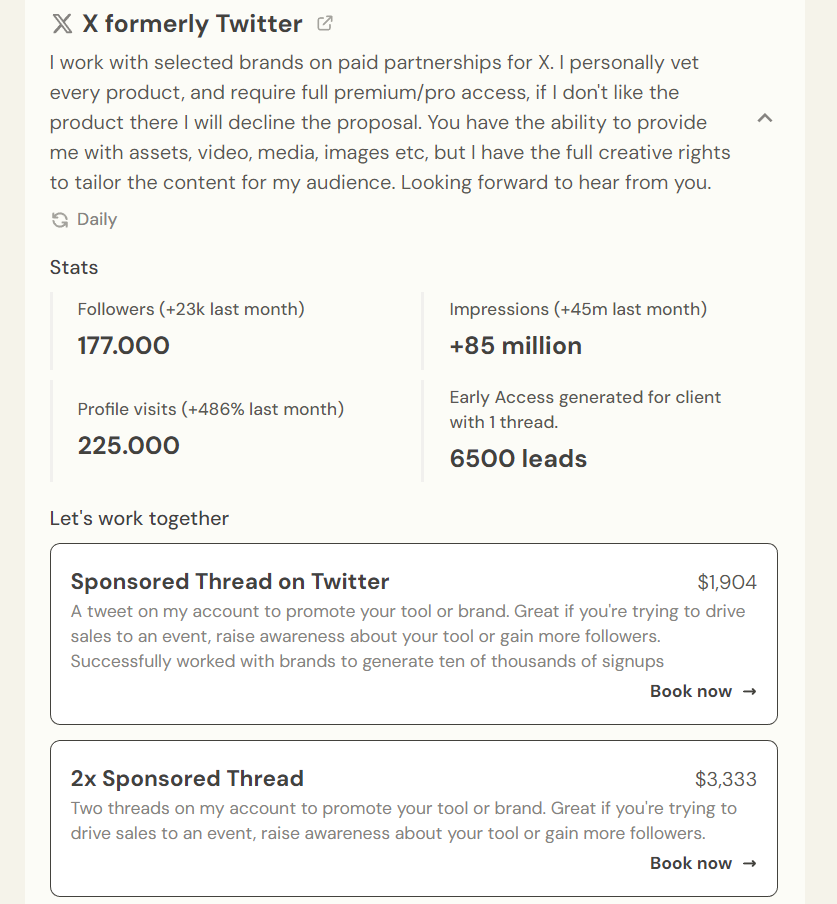Click the $1,904 price
Screen dimensions: 837x904
[x=727, y=582]
